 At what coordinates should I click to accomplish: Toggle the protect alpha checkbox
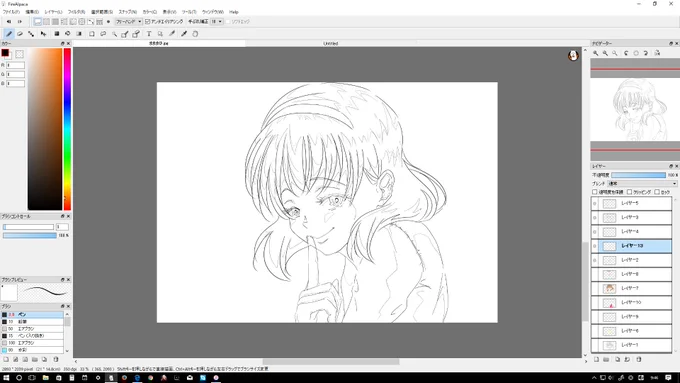[595, 192]
